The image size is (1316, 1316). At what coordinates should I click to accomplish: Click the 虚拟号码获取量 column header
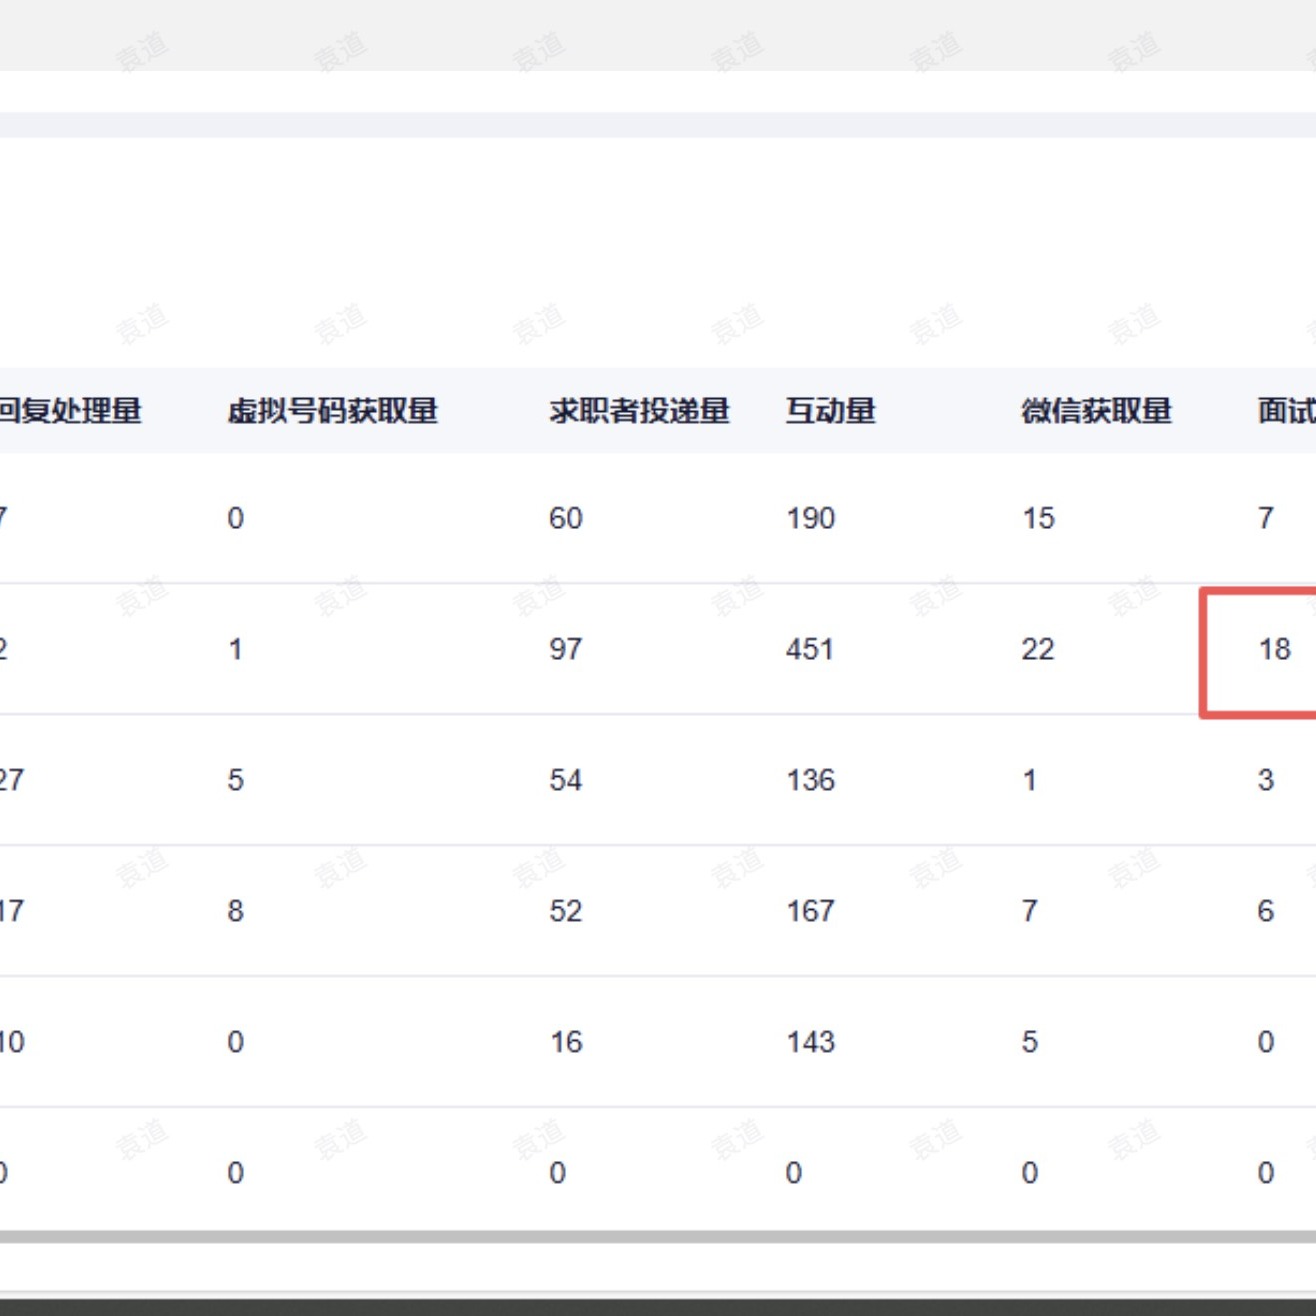(x=333, y=411)
